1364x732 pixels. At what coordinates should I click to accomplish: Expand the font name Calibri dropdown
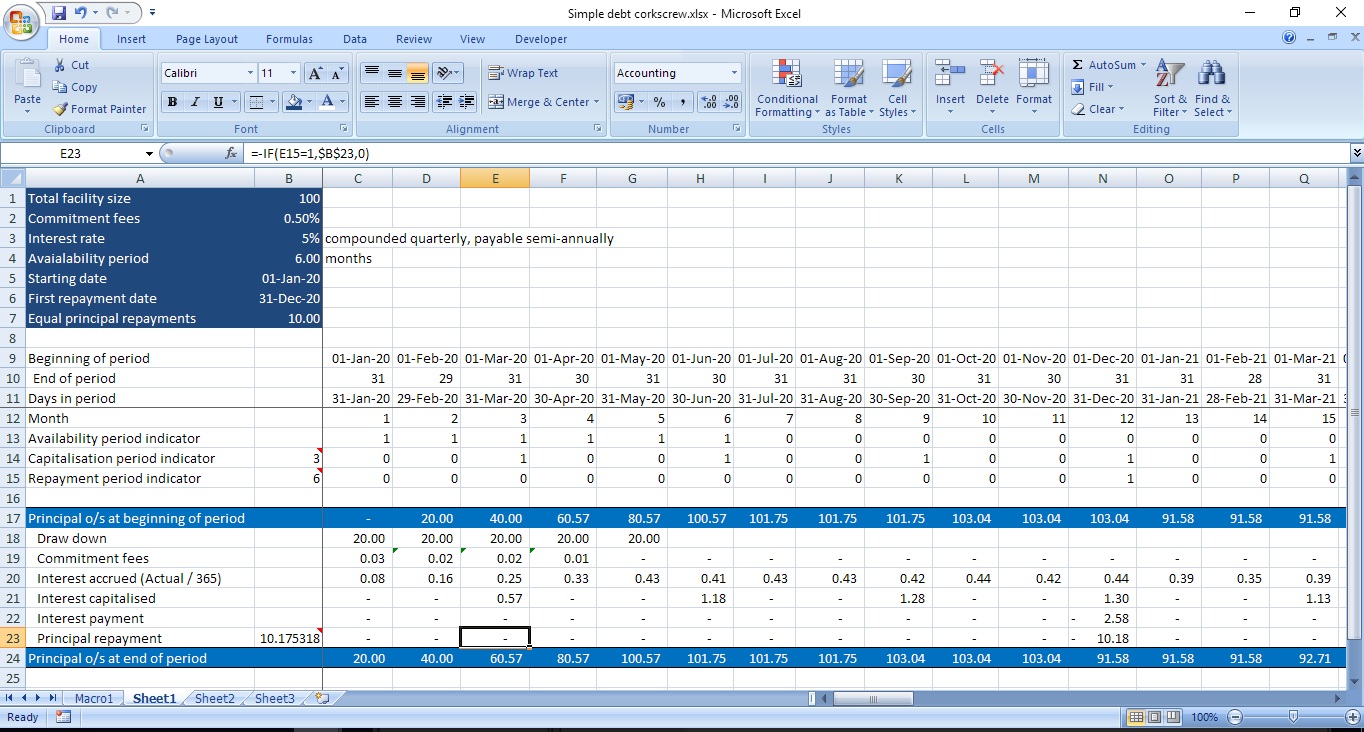pyautogui.click(x=250, y=73)
